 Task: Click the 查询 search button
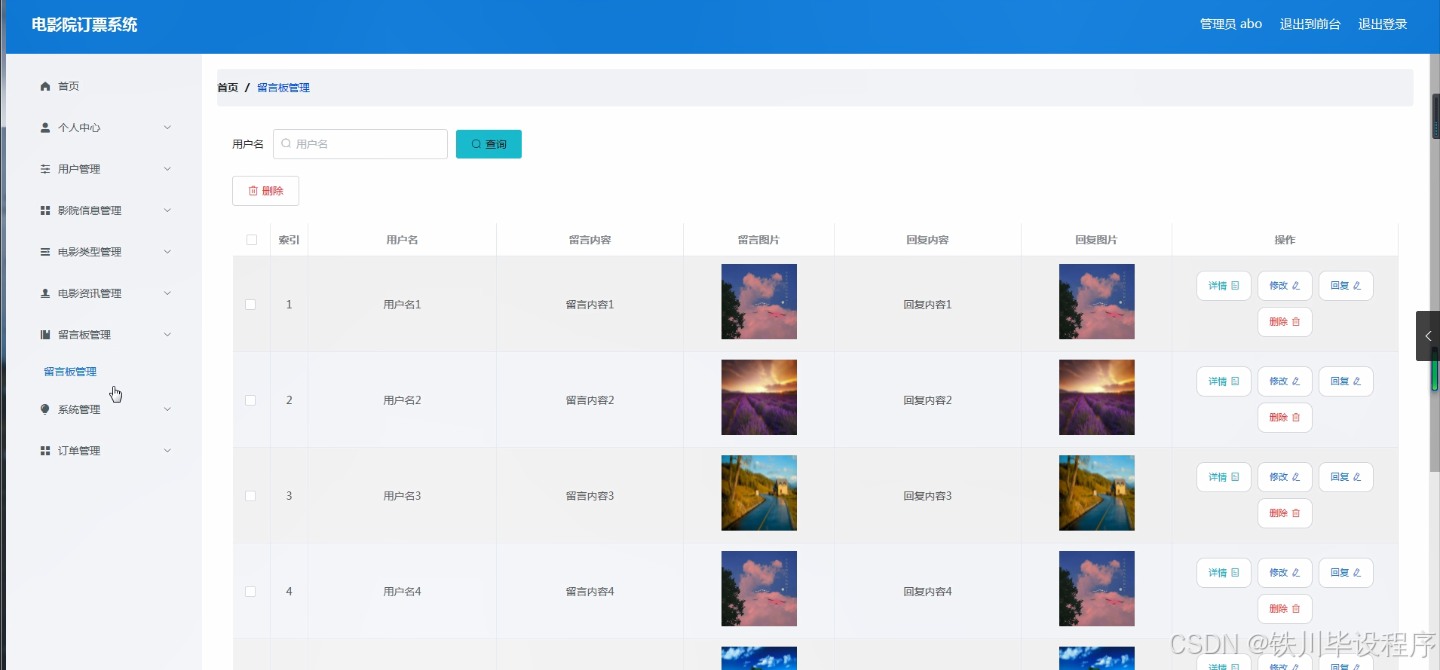coord(489,144)
